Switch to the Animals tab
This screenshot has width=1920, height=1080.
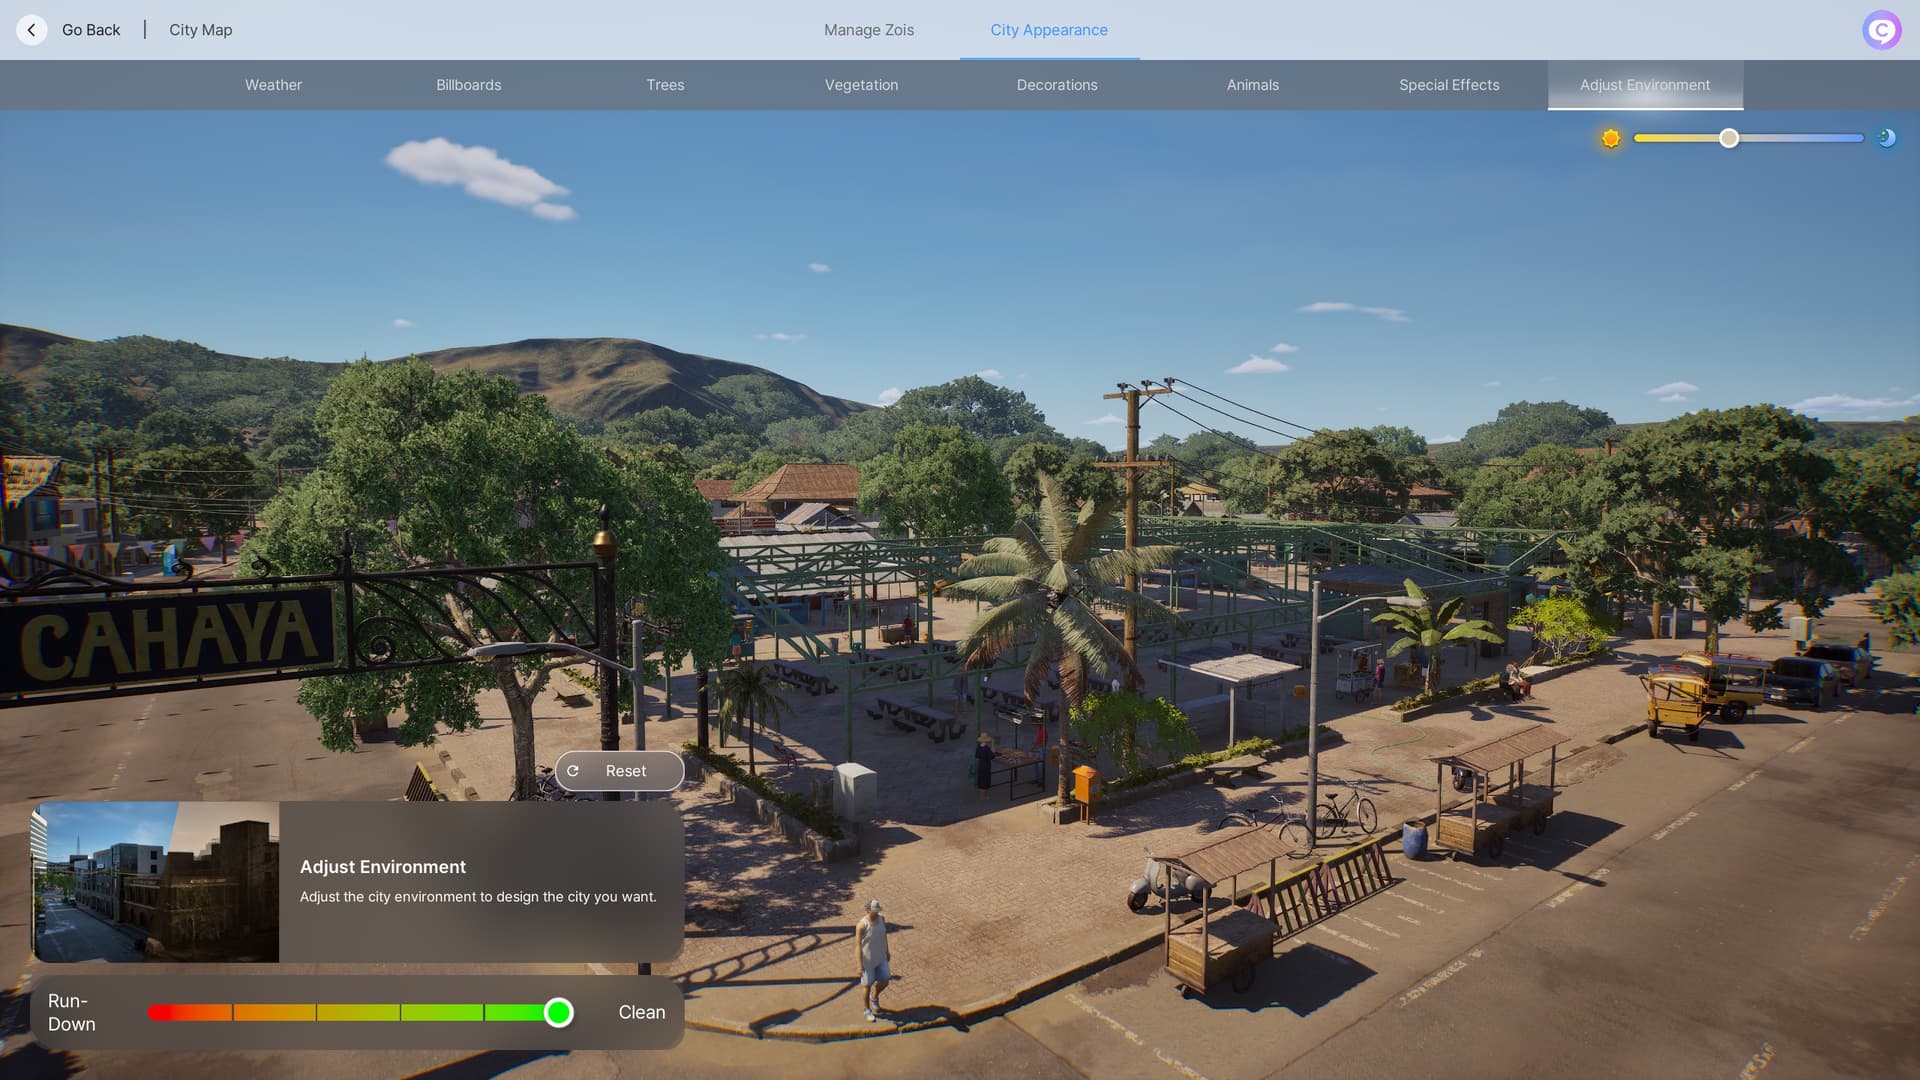(x=1252, y=85)
